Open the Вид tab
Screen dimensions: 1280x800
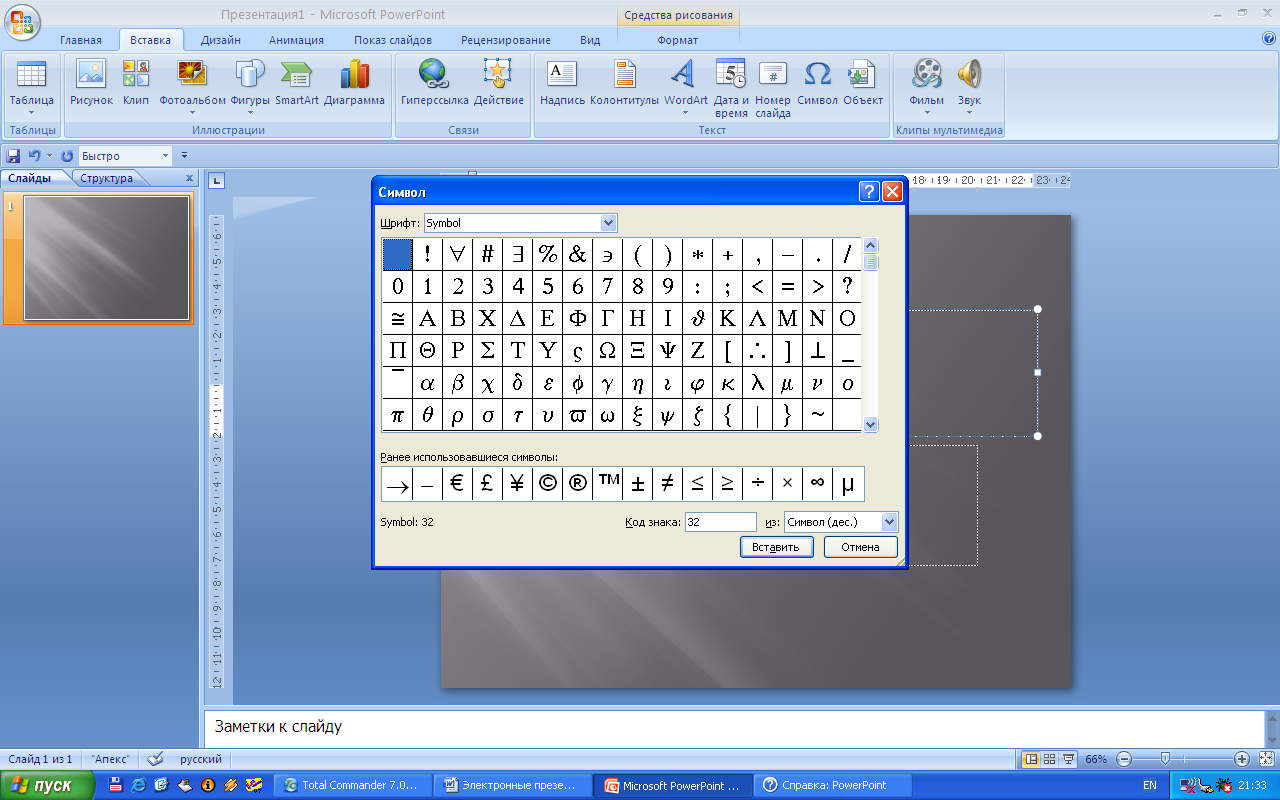tap(590, 40)
